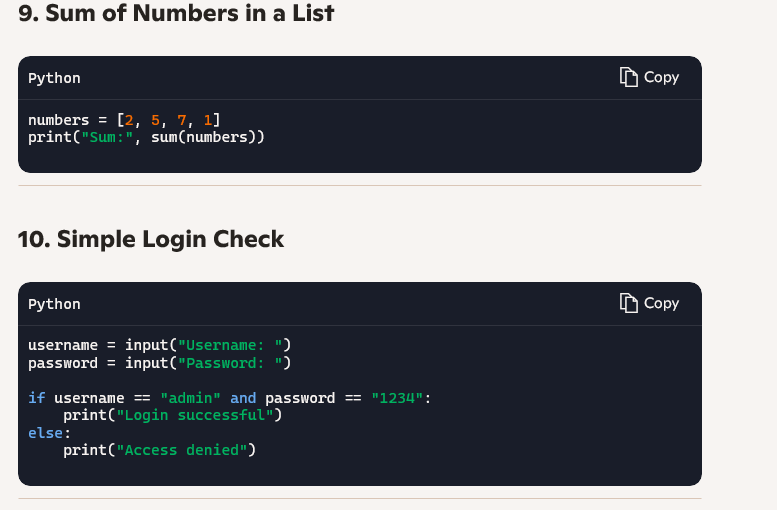Click the "9. Sum of Numbers in a List" heading
777x510 pixels.
point(176,14)
